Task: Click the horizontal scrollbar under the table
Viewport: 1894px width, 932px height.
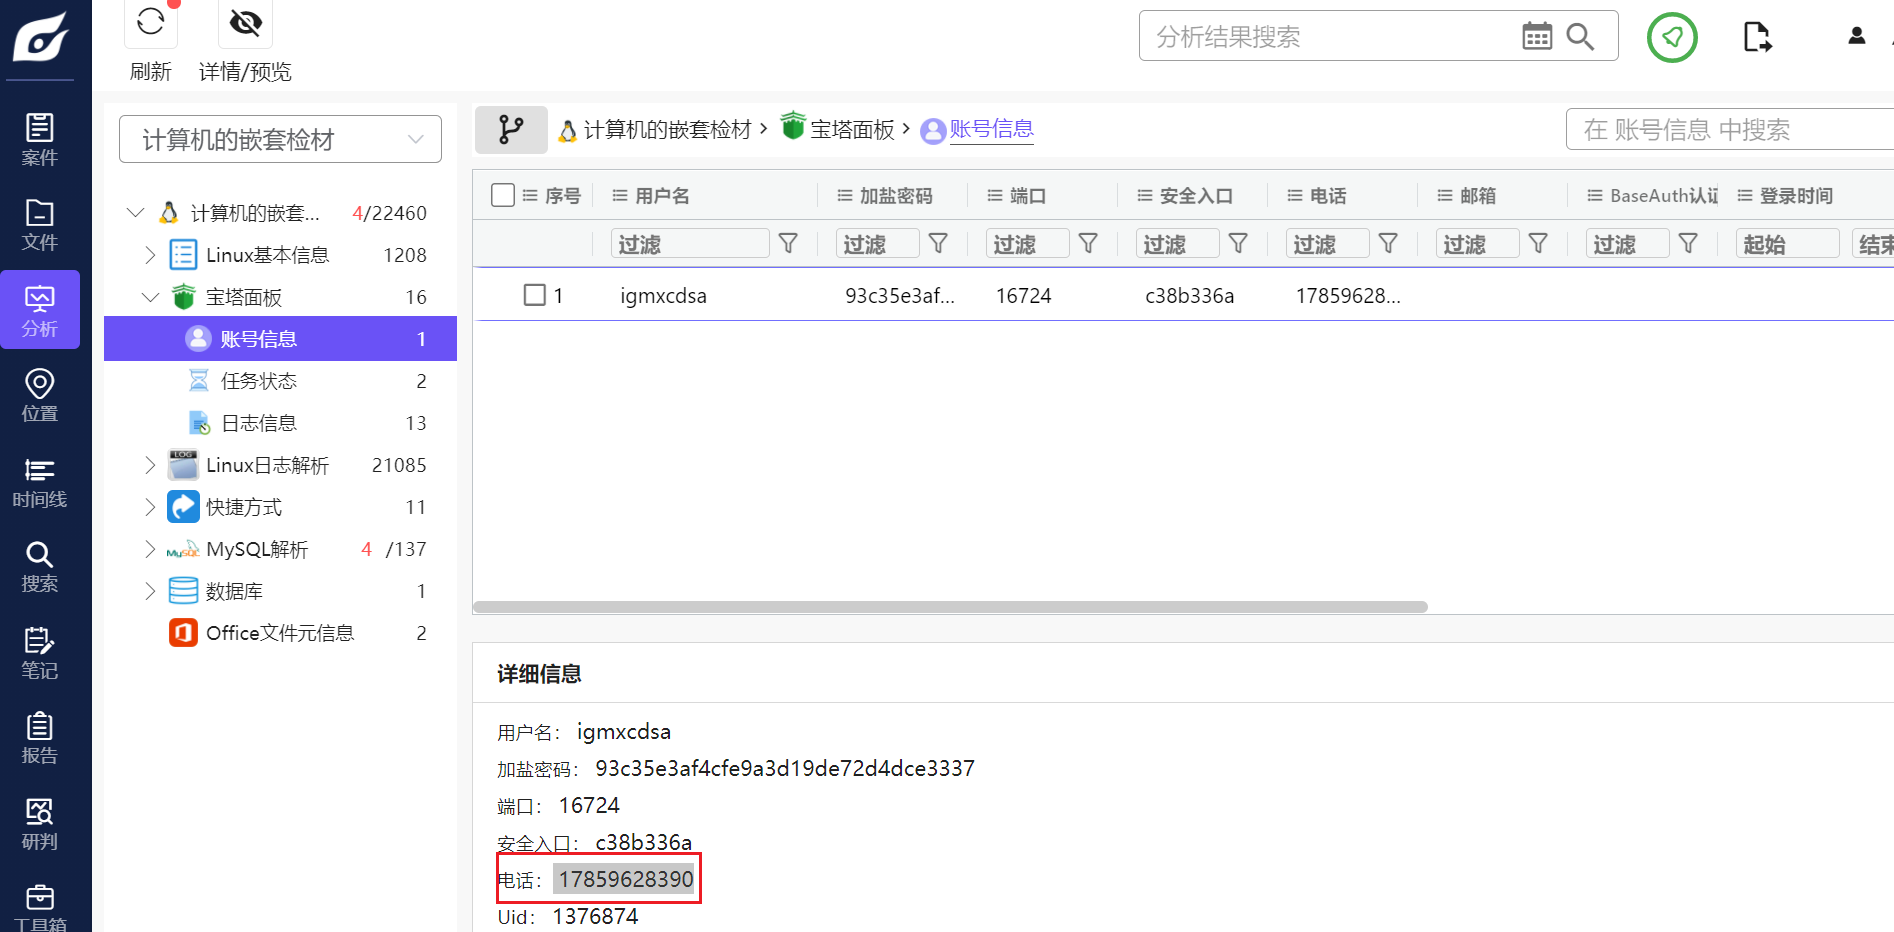Action: [x=950, y=607]
